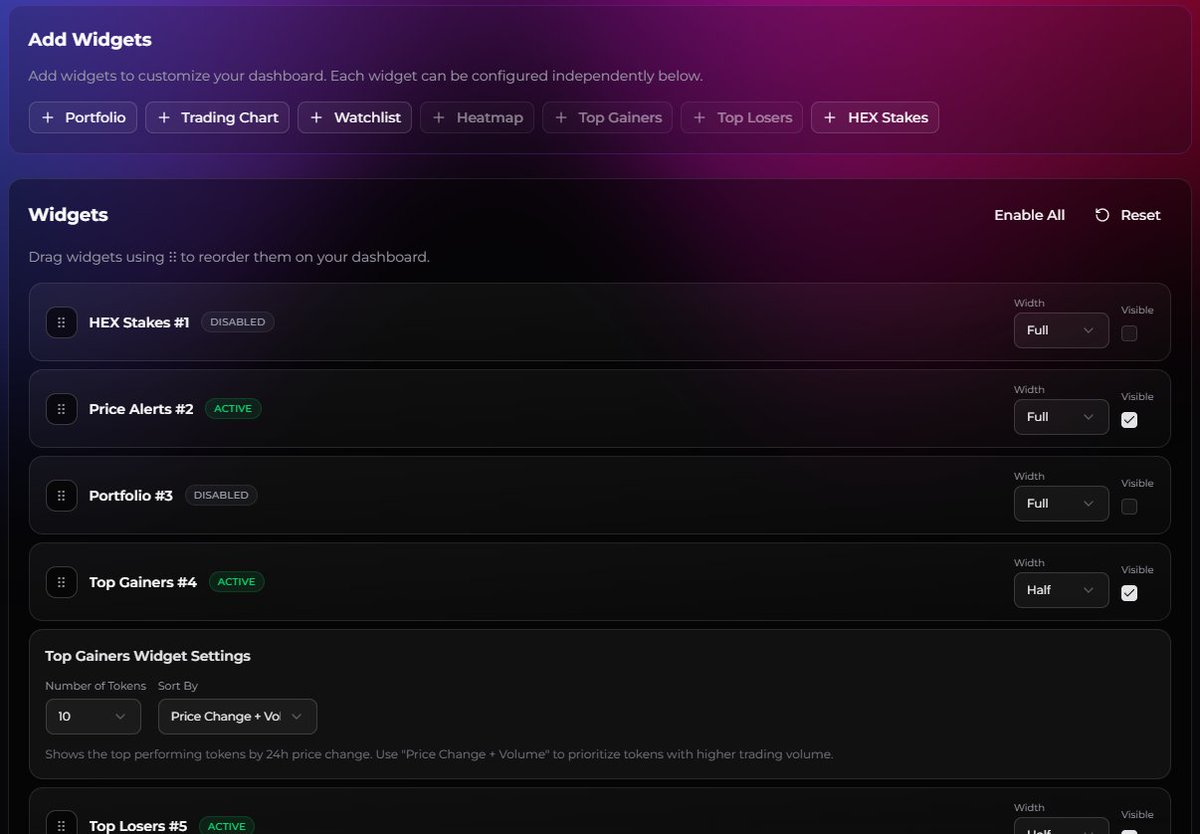Click the ACTIVE badge on Top Losers #5
The image size is (1200, 834).
coord(227,826)
